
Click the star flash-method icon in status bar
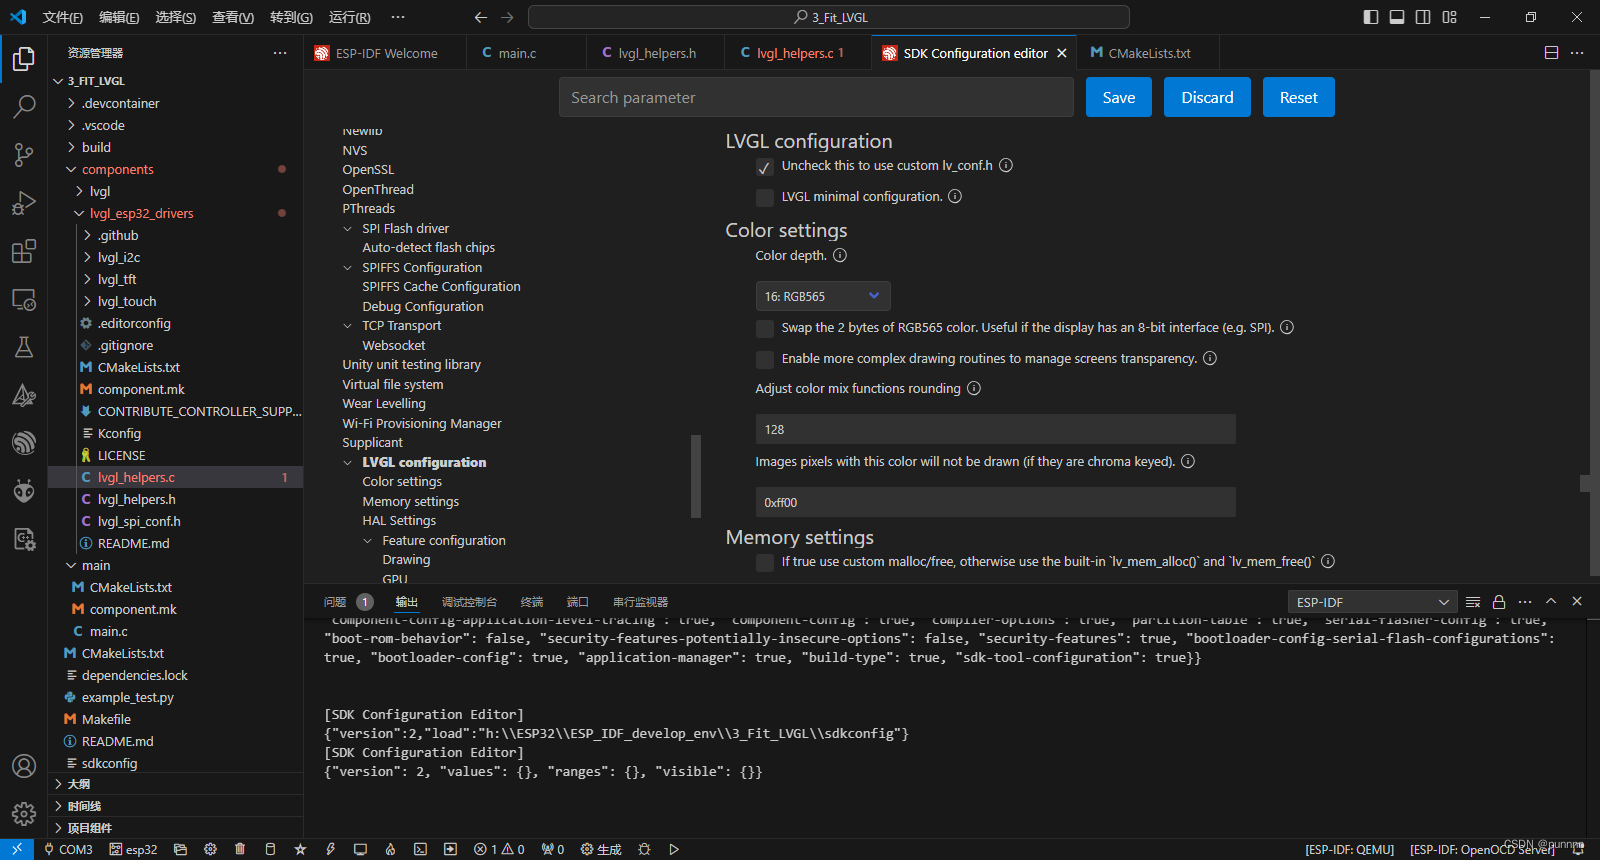pos(300,849)
